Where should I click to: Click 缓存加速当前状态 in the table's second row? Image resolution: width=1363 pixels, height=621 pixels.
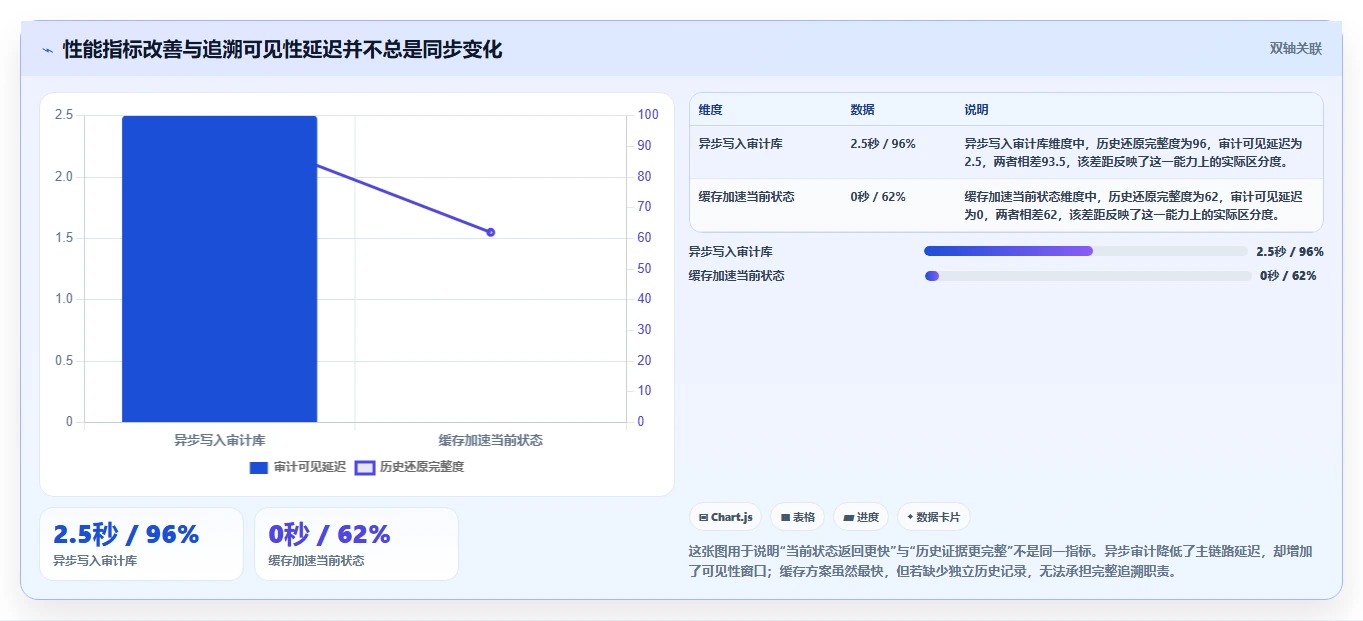point(746,197)
